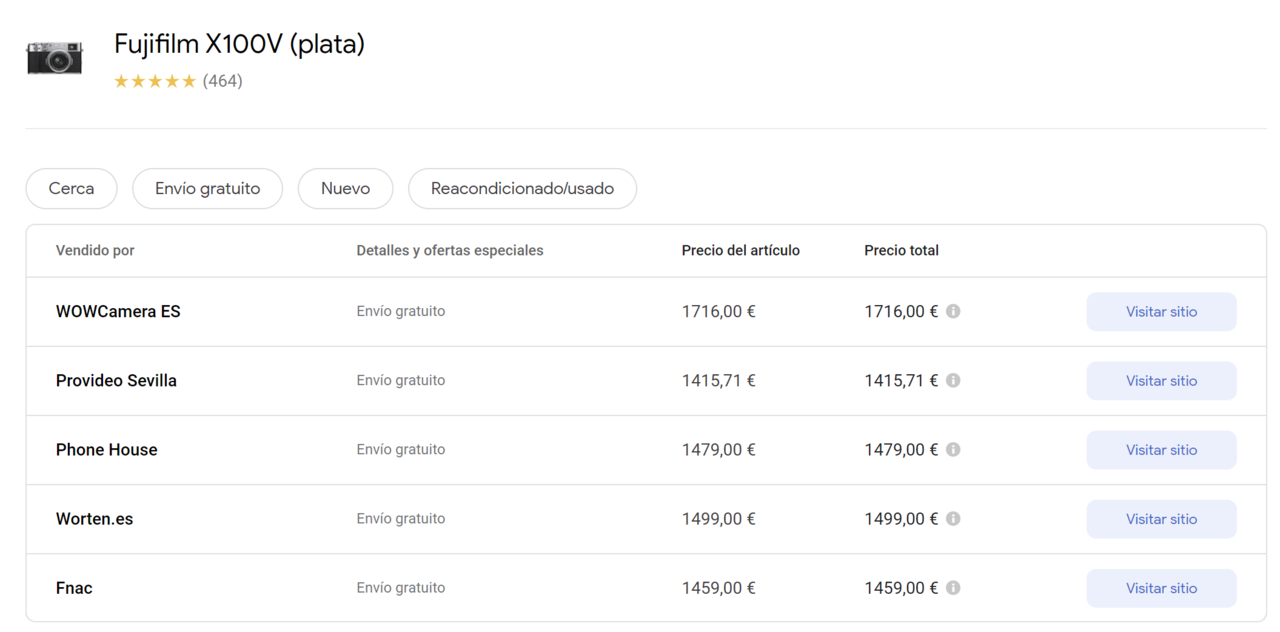This screenshot has height=632, width=1280.
Task: Click WOWCamera ES item price 1716,00 €
Action: tap(719, 311)
